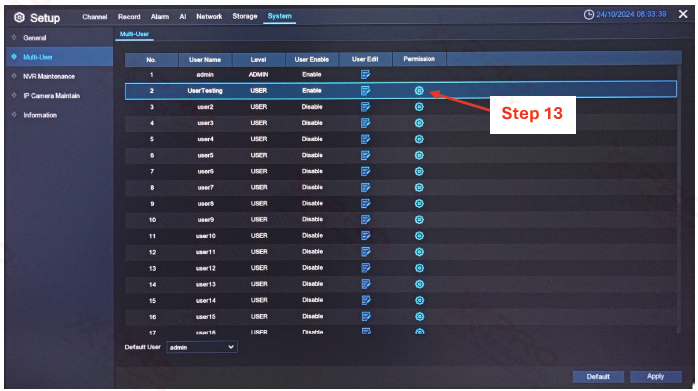Image resolution: width=698 pixels, height=391 pixels.
Task: Edit the user3 account
Action: pos(365,123)
